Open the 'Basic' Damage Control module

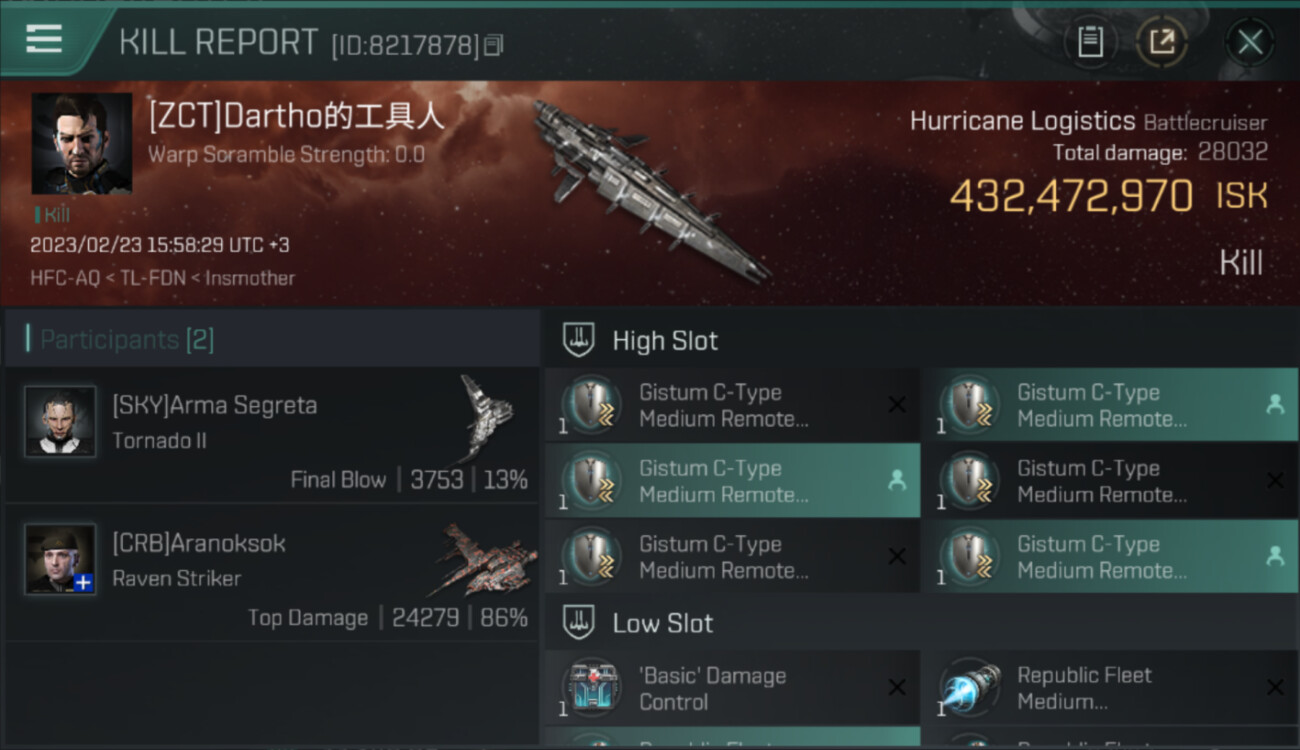[732, 688]
